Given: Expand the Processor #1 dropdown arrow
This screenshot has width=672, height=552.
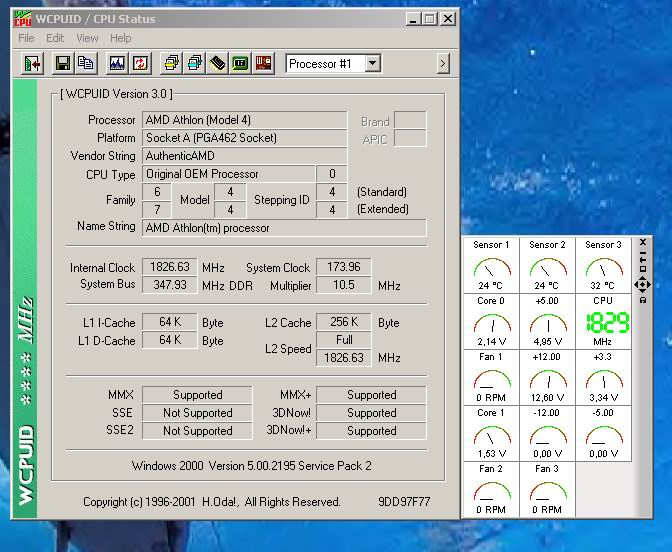Looking at the screenshot, I should point(372,64).
